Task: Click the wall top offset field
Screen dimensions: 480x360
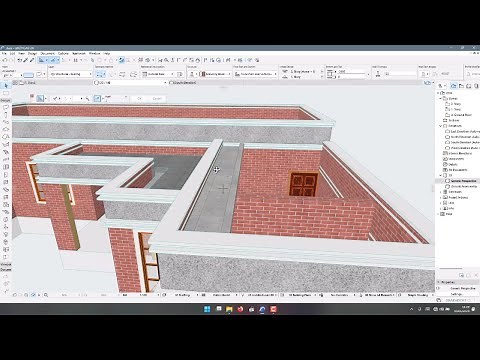Action: click(352, 71)
